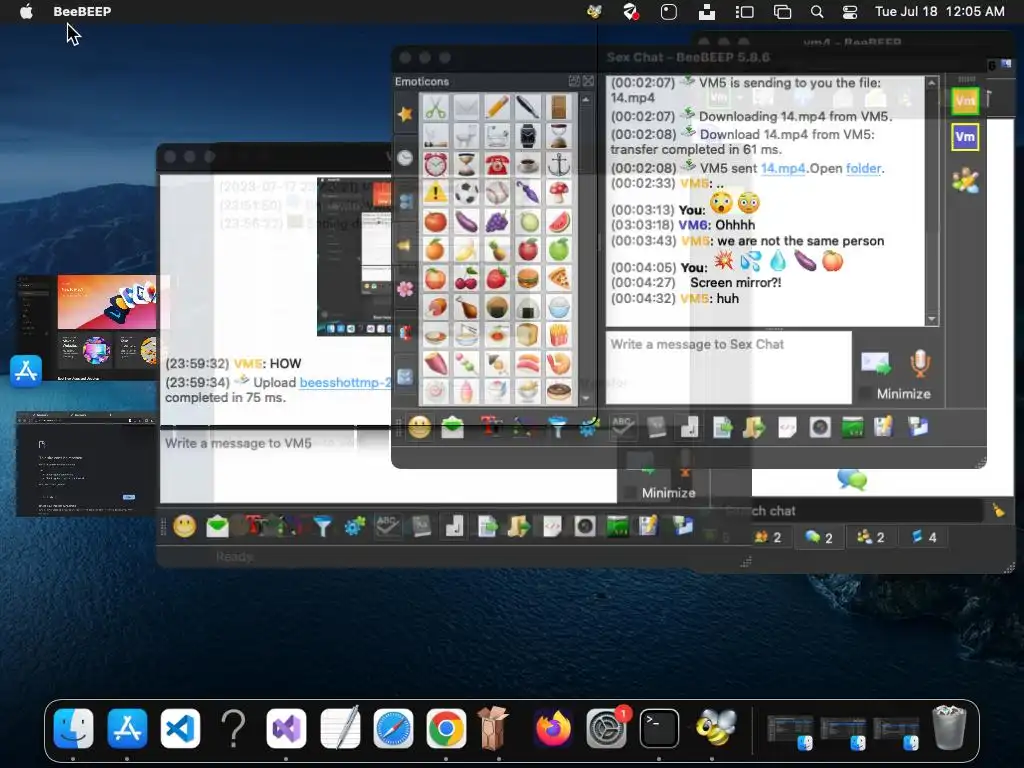The image size is (1024, 768).
Task: Click up arrow of emoticons list scrollbar
Action: [x=586, y=100]
